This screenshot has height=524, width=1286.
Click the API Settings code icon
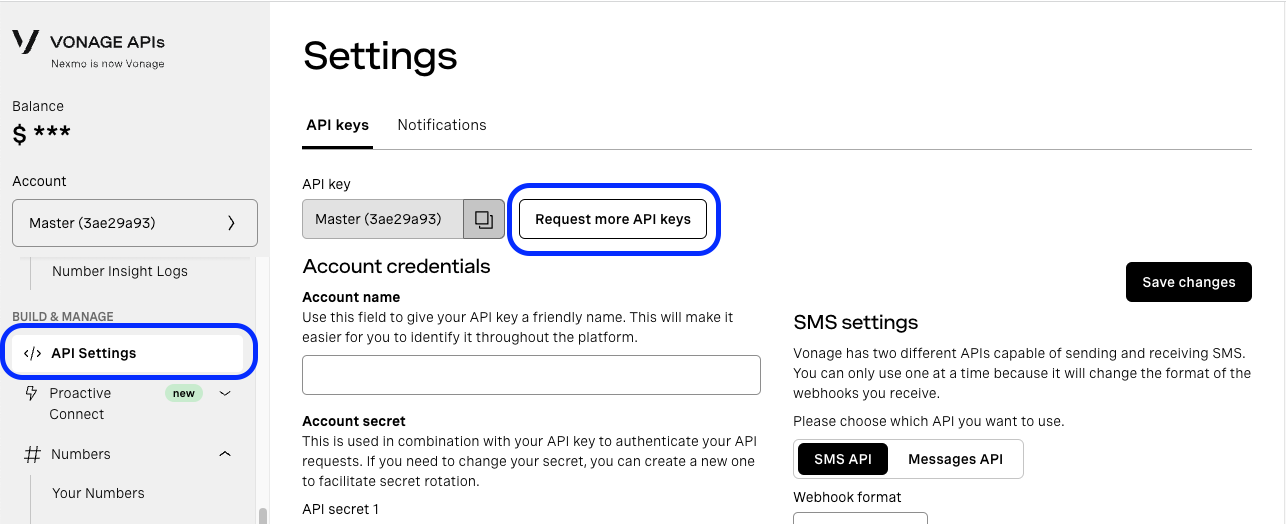tap(32, 353)
